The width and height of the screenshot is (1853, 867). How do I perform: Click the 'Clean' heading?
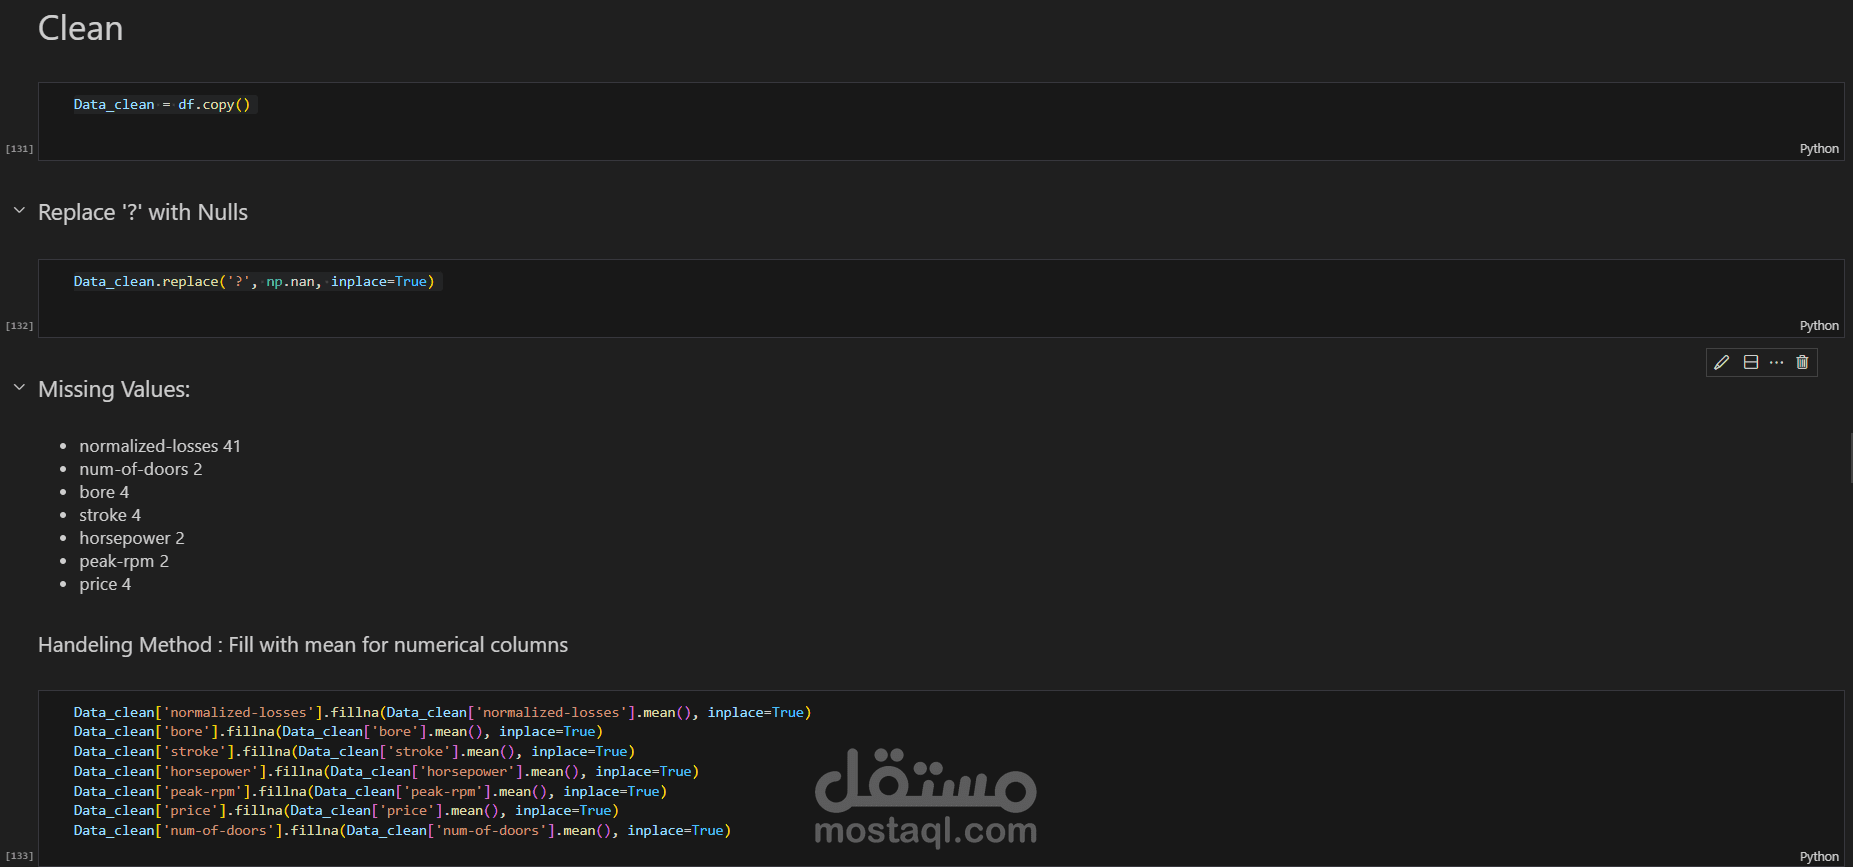80,28
